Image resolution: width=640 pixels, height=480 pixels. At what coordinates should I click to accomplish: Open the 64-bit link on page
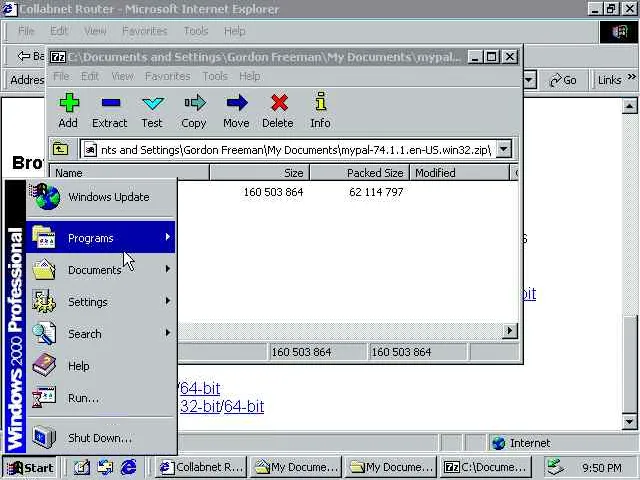pyautogui.click(x=200, y=388)
